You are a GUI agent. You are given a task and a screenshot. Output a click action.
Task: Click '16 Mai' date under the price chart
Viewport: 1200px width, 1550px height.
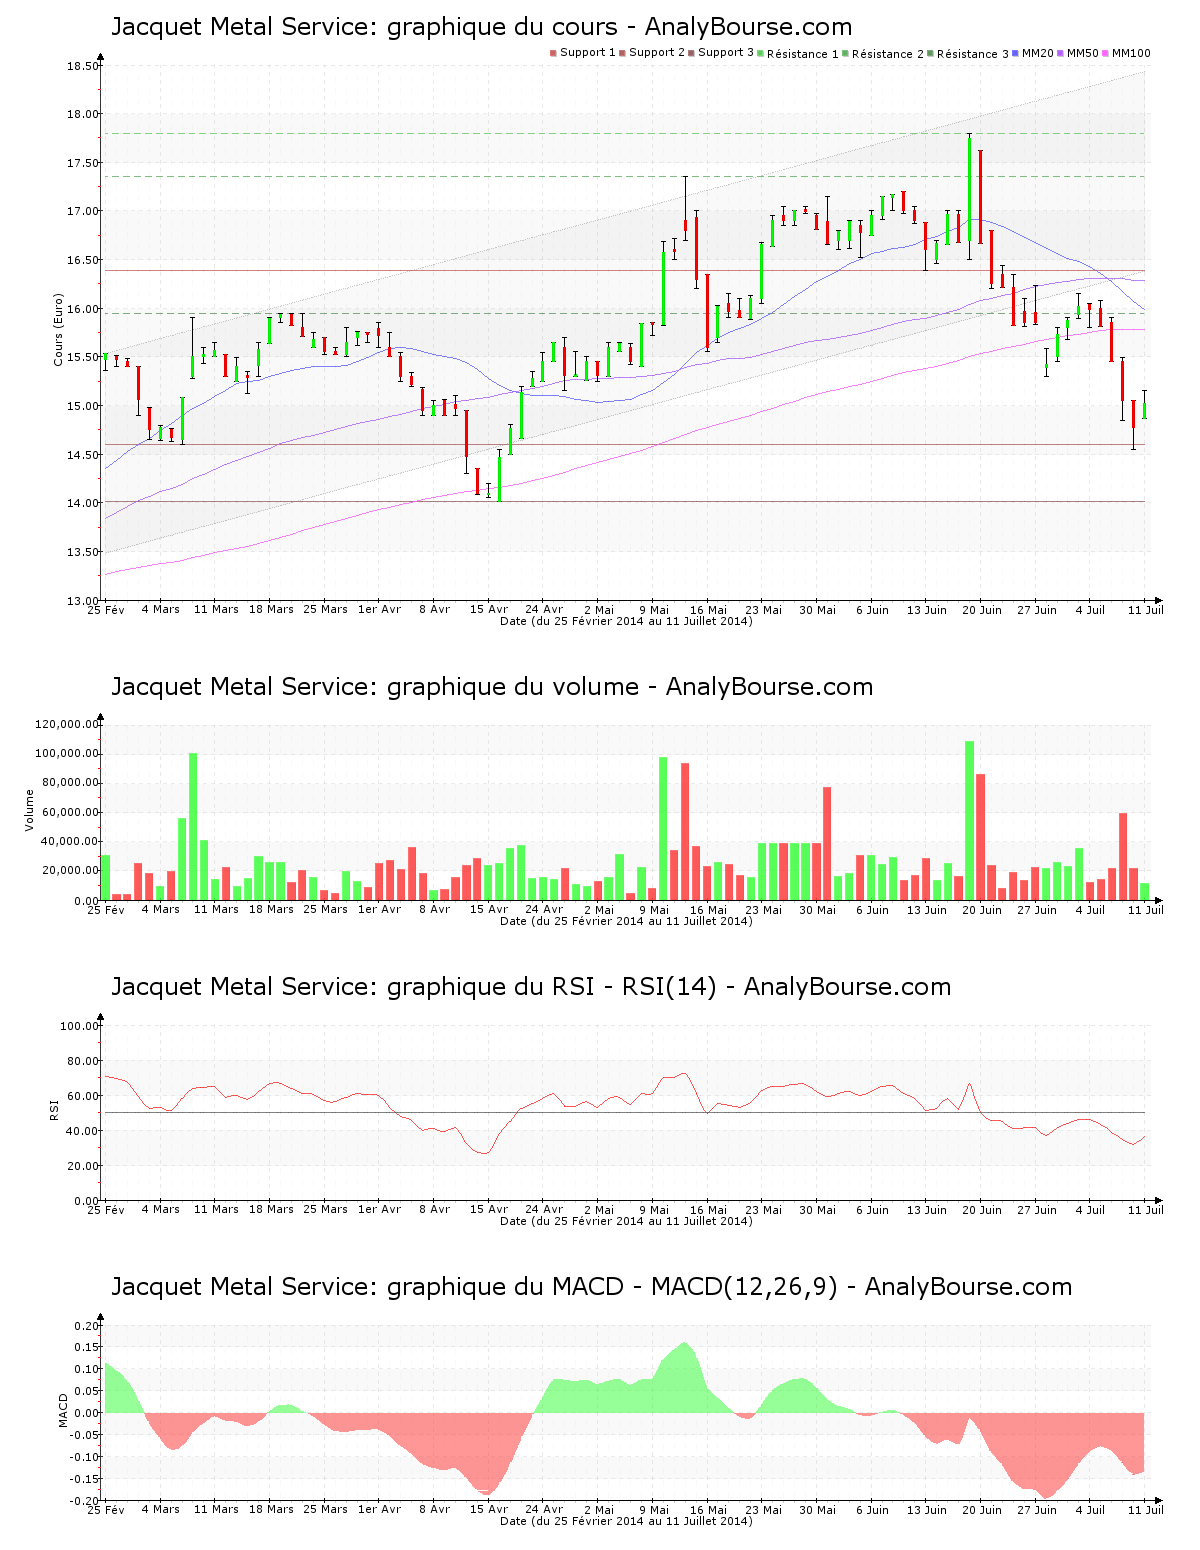pos(709,610)
